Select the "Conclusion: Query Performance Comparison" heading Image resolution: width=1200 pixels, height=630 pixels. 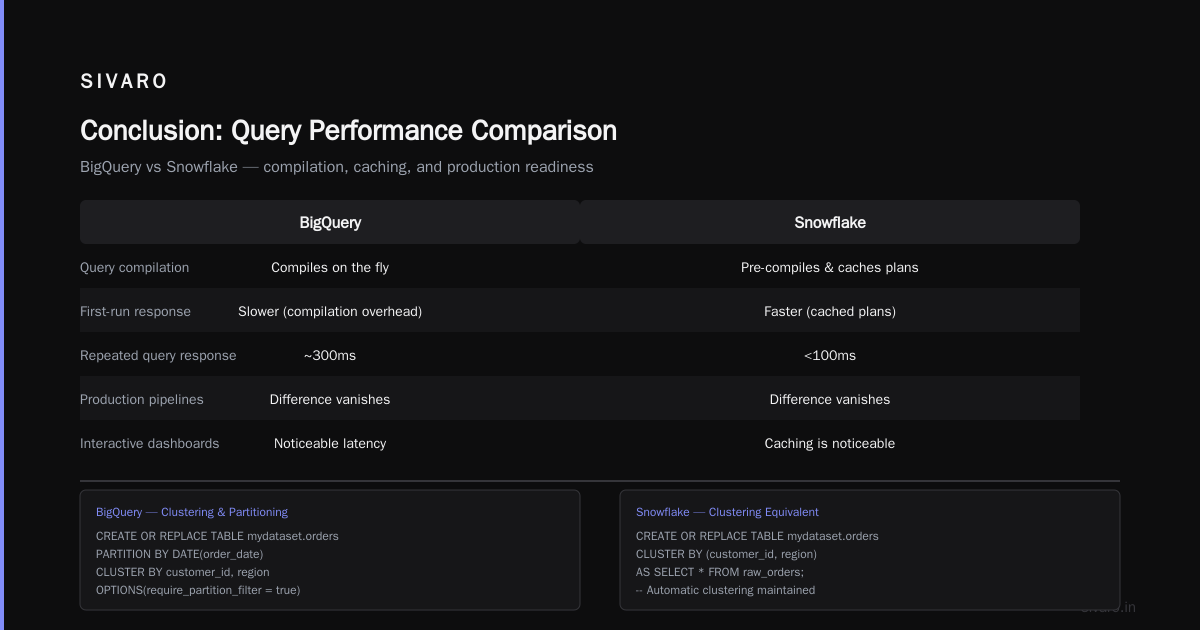348,131
